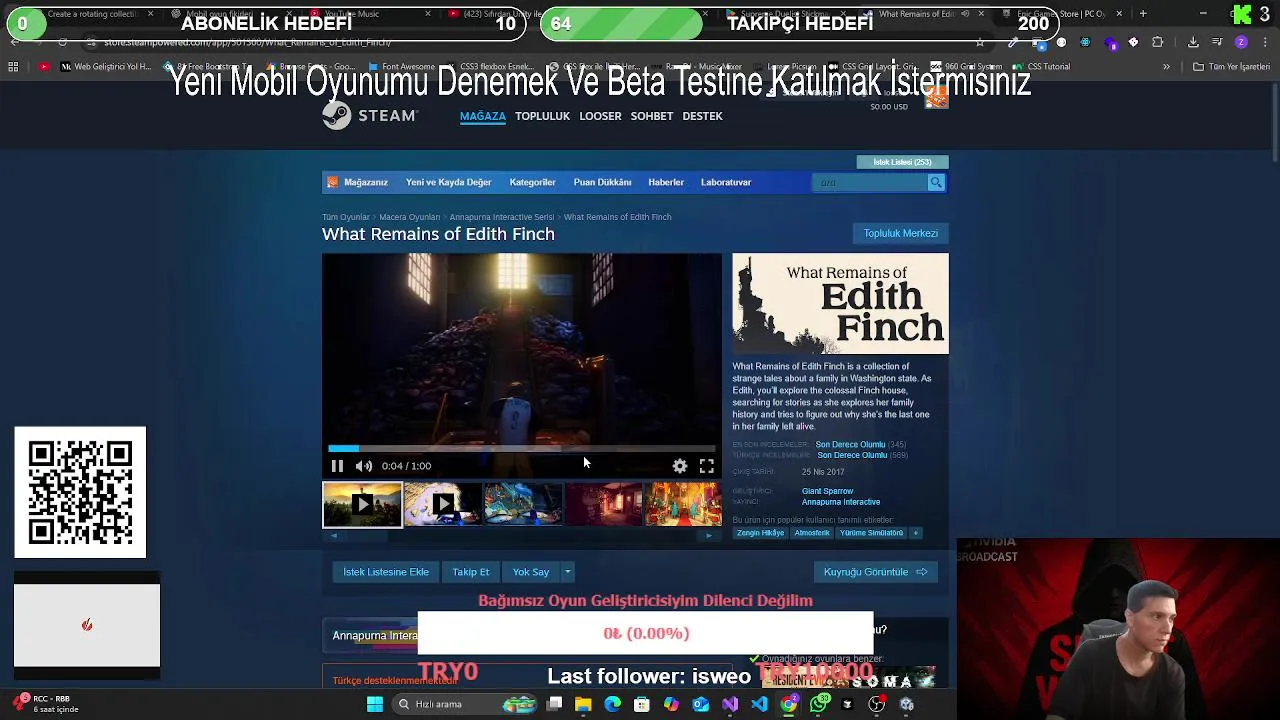Click the Takip Et button
Viewport: 1280px width, 720px height.
pos(470,572)
